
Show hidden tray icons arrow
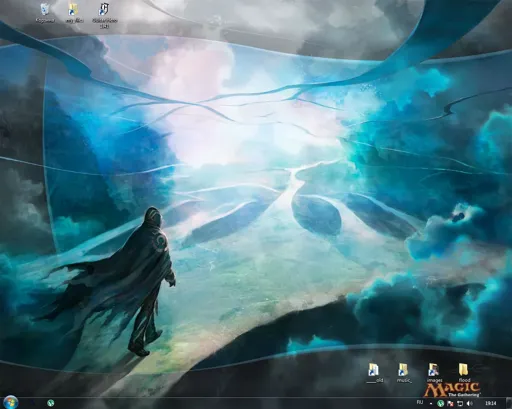[x=431, y=403]
